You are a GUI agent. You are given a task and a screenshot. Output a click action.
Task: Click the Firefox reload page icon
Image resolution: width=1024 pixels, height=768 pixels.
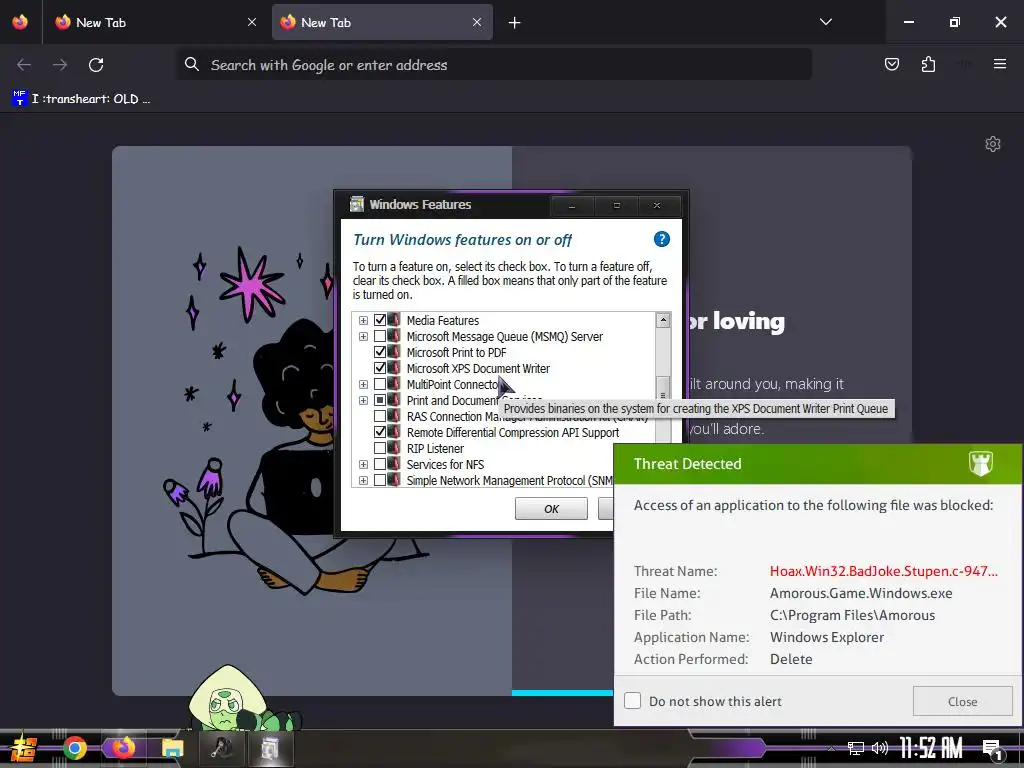tap(96, 65)
